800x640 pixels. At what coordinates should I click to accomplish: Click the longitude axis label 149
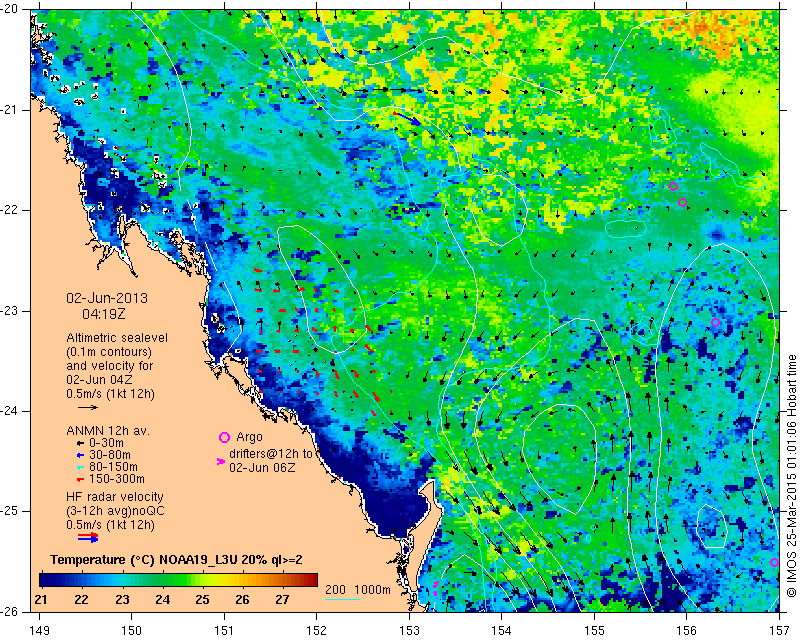39,631
